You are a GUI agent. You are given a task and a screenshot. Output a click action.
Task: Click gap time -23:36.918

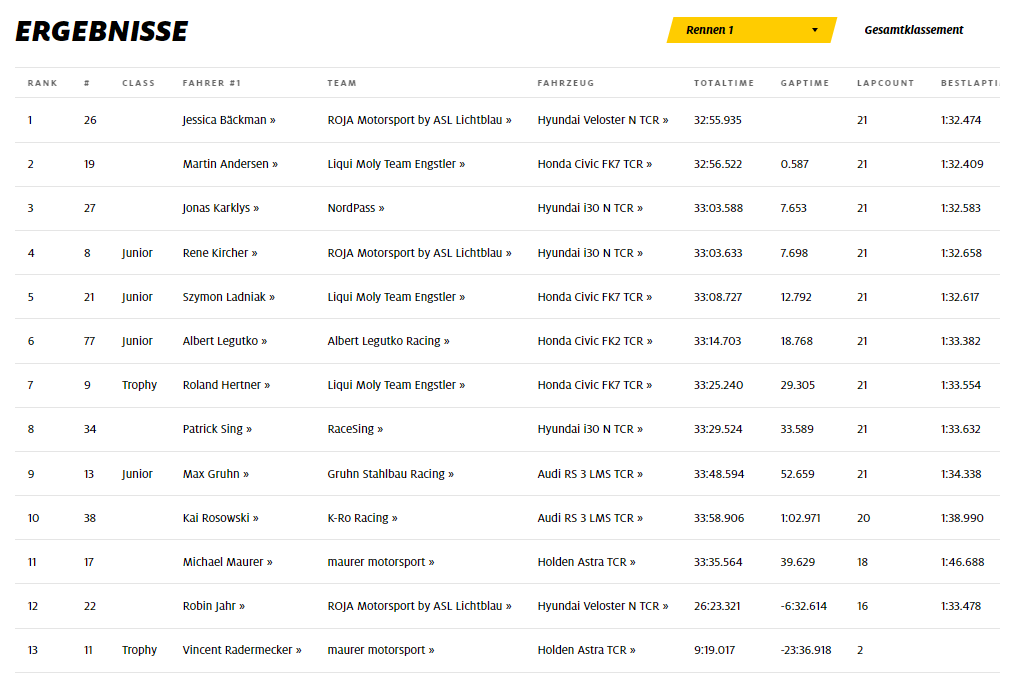click(806, 650)
